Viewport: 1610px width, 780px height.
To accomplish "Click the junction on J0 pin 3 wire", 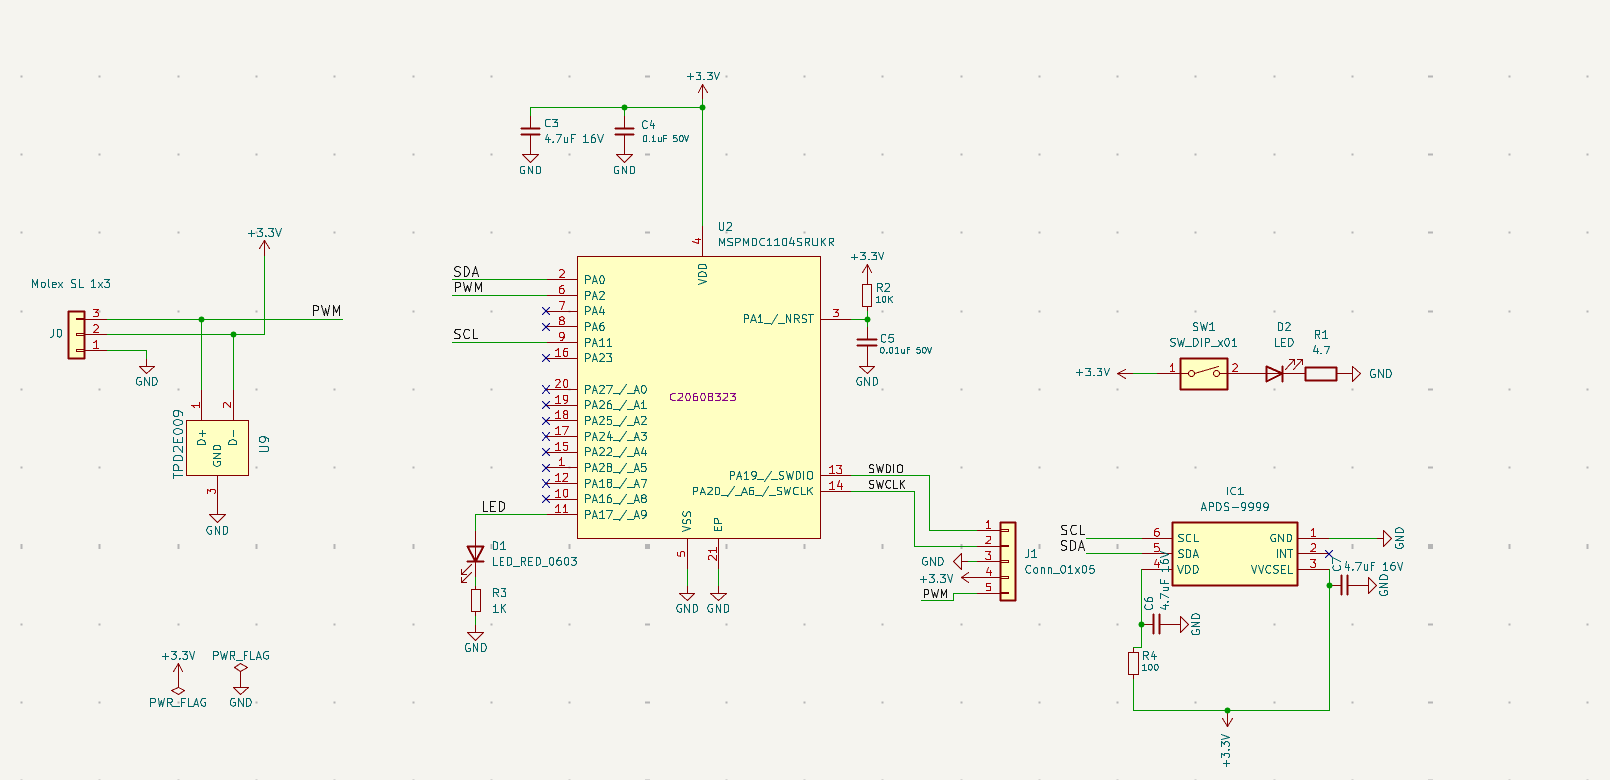I will 201,319.
